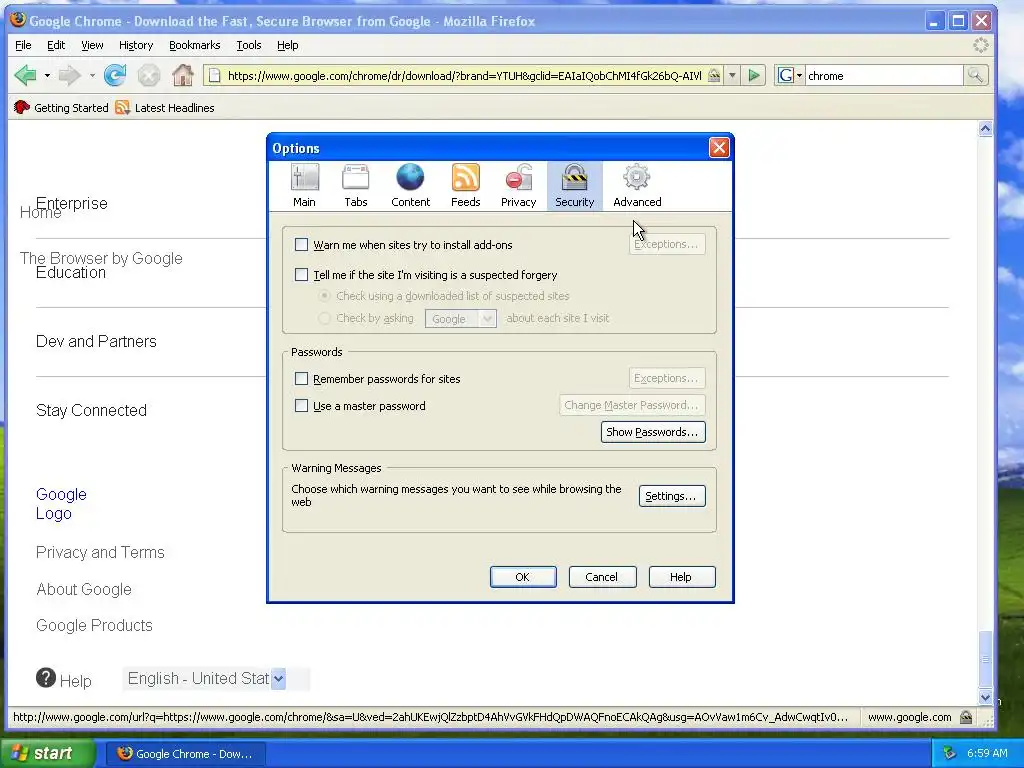This screenshot has height=768, width=1024.
Task: Open the Main options panel
Action: [x=304, y=186]
